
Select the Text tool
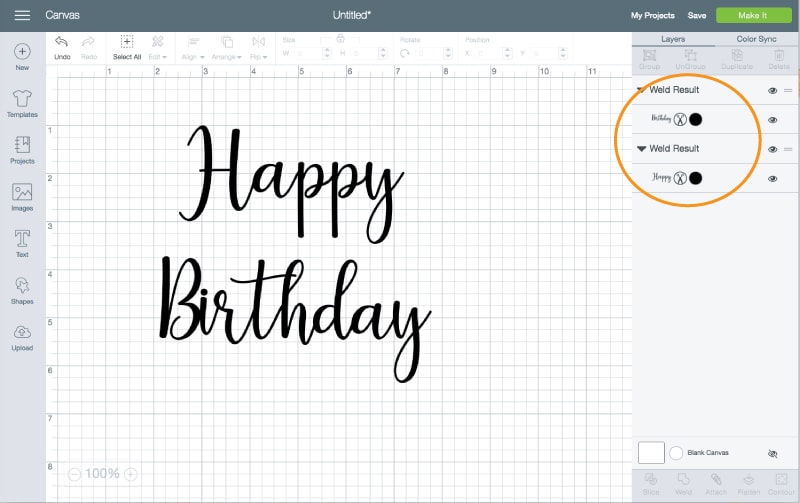tap(22, 238)
